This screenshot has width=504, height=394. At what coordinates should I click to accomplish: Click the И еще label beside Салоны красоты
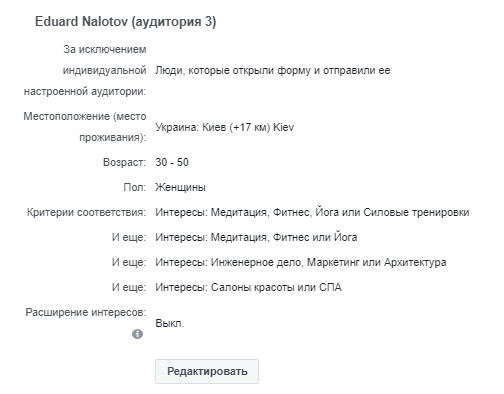[x=129, y=287]
